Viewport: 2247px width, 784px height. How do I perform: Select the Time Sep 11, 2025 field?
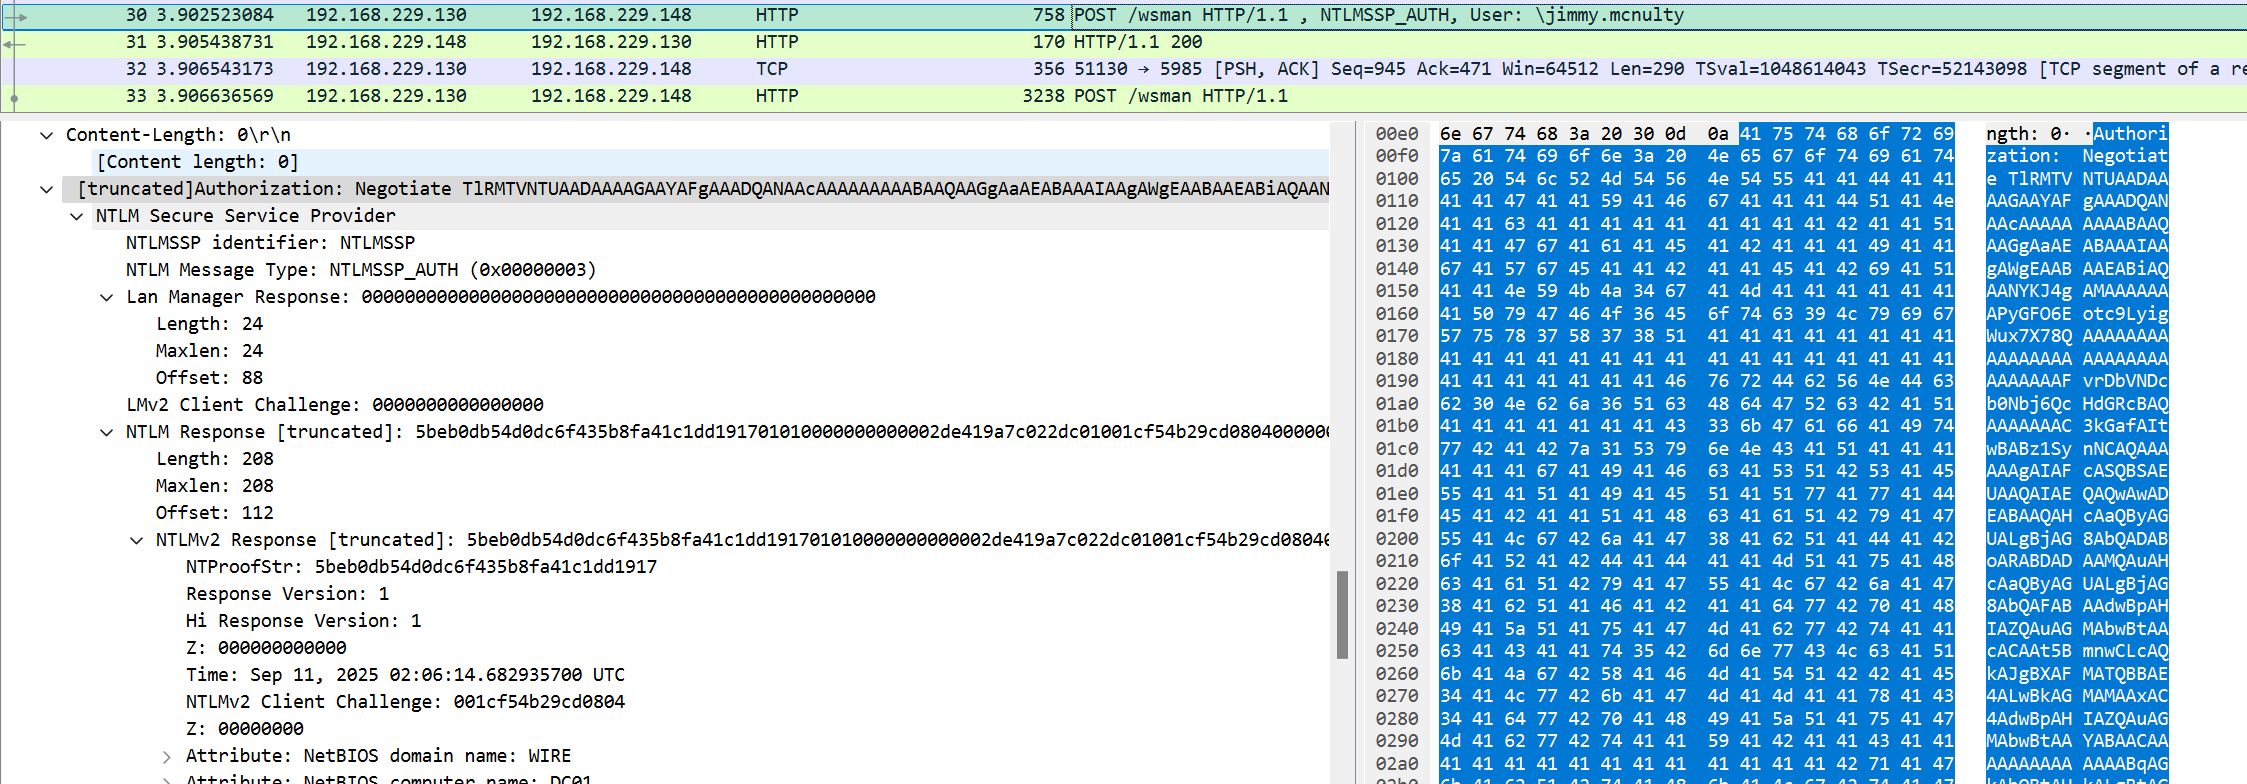click(405, 675)
